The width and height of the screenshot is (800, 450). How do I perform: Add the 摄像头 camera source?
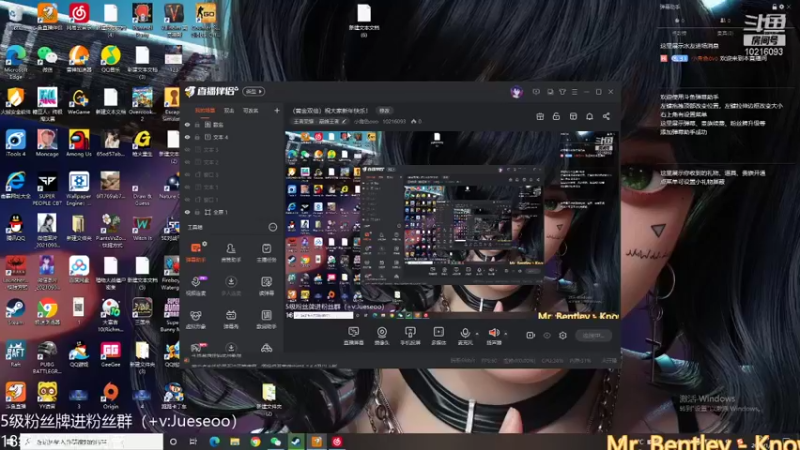point(382,336)
